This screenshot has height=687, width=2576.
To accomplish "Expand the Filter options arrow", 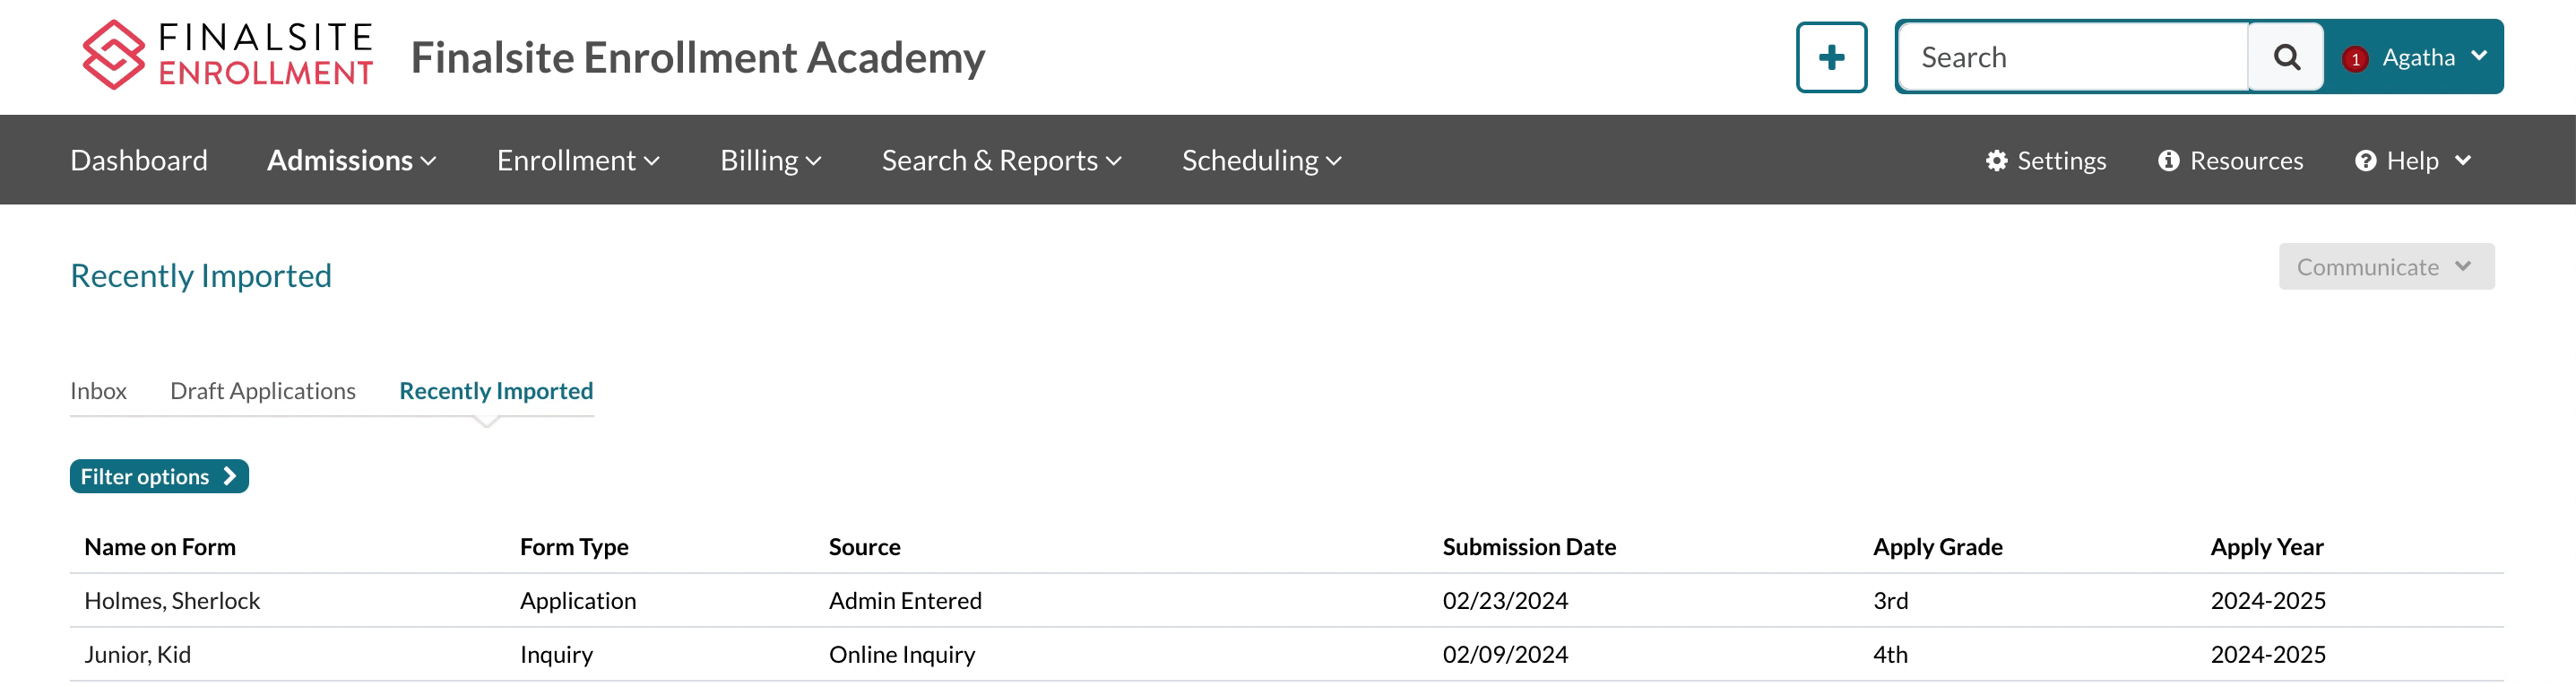I will coord(230,477).
